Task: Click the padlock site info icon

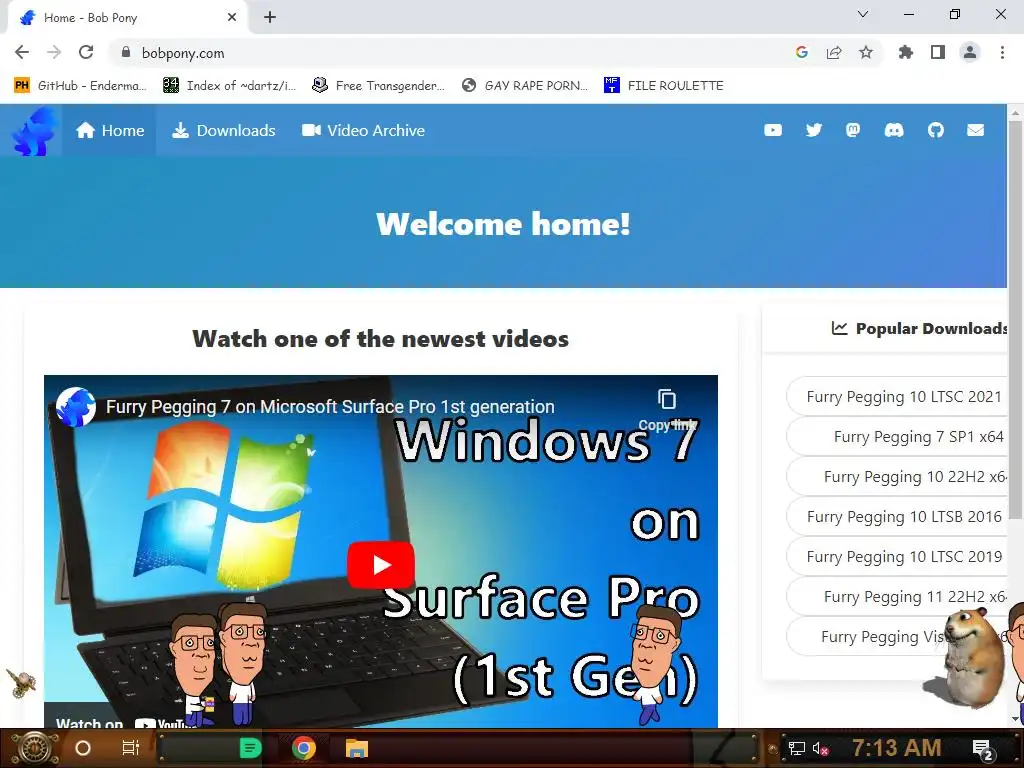Action: 125,52
